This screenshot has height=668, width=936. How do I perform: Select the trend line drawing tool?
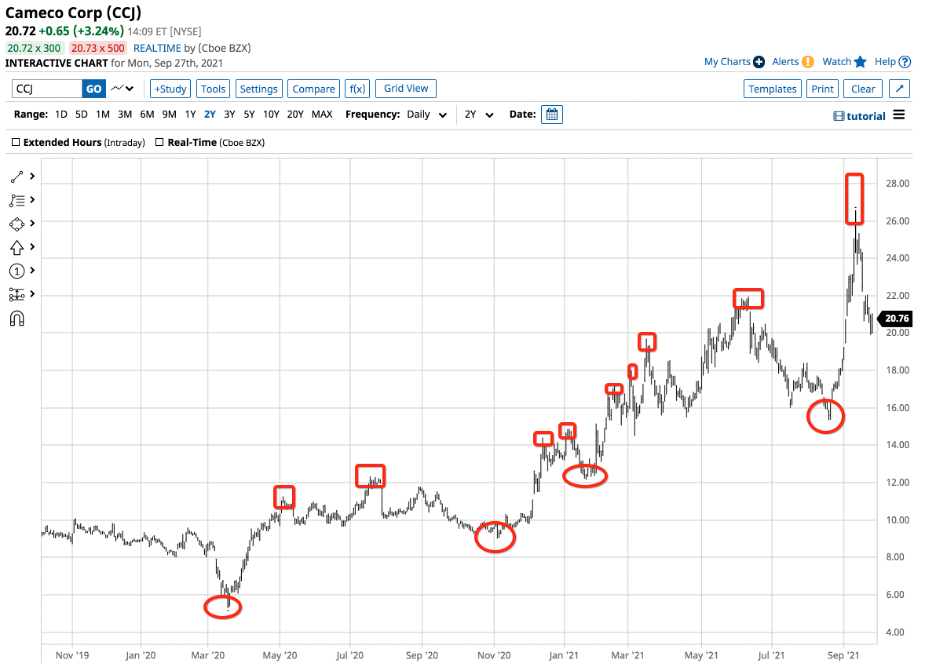coord(17,177)
